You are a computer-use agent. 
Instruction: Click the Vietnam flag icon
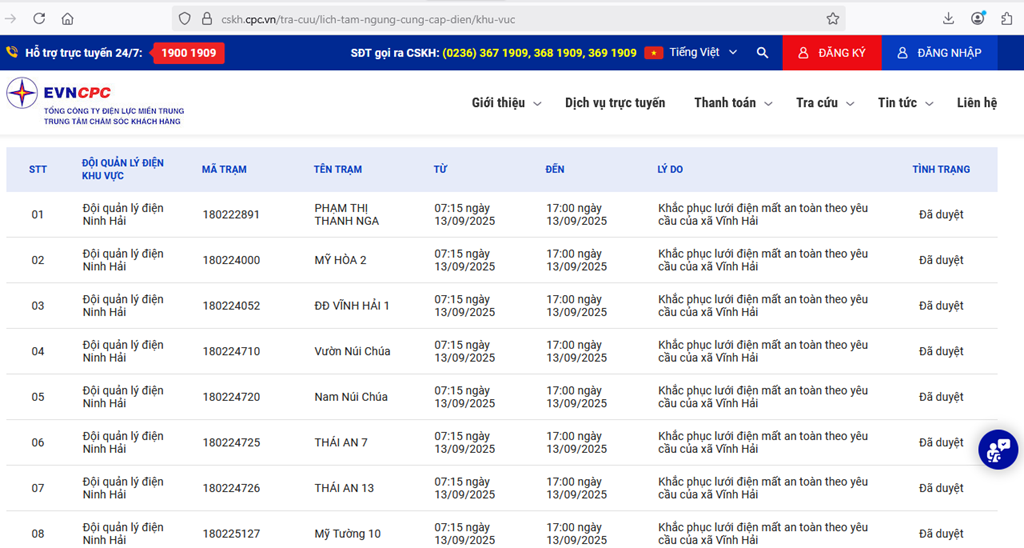pyautogui.click(x=654, y=53)
